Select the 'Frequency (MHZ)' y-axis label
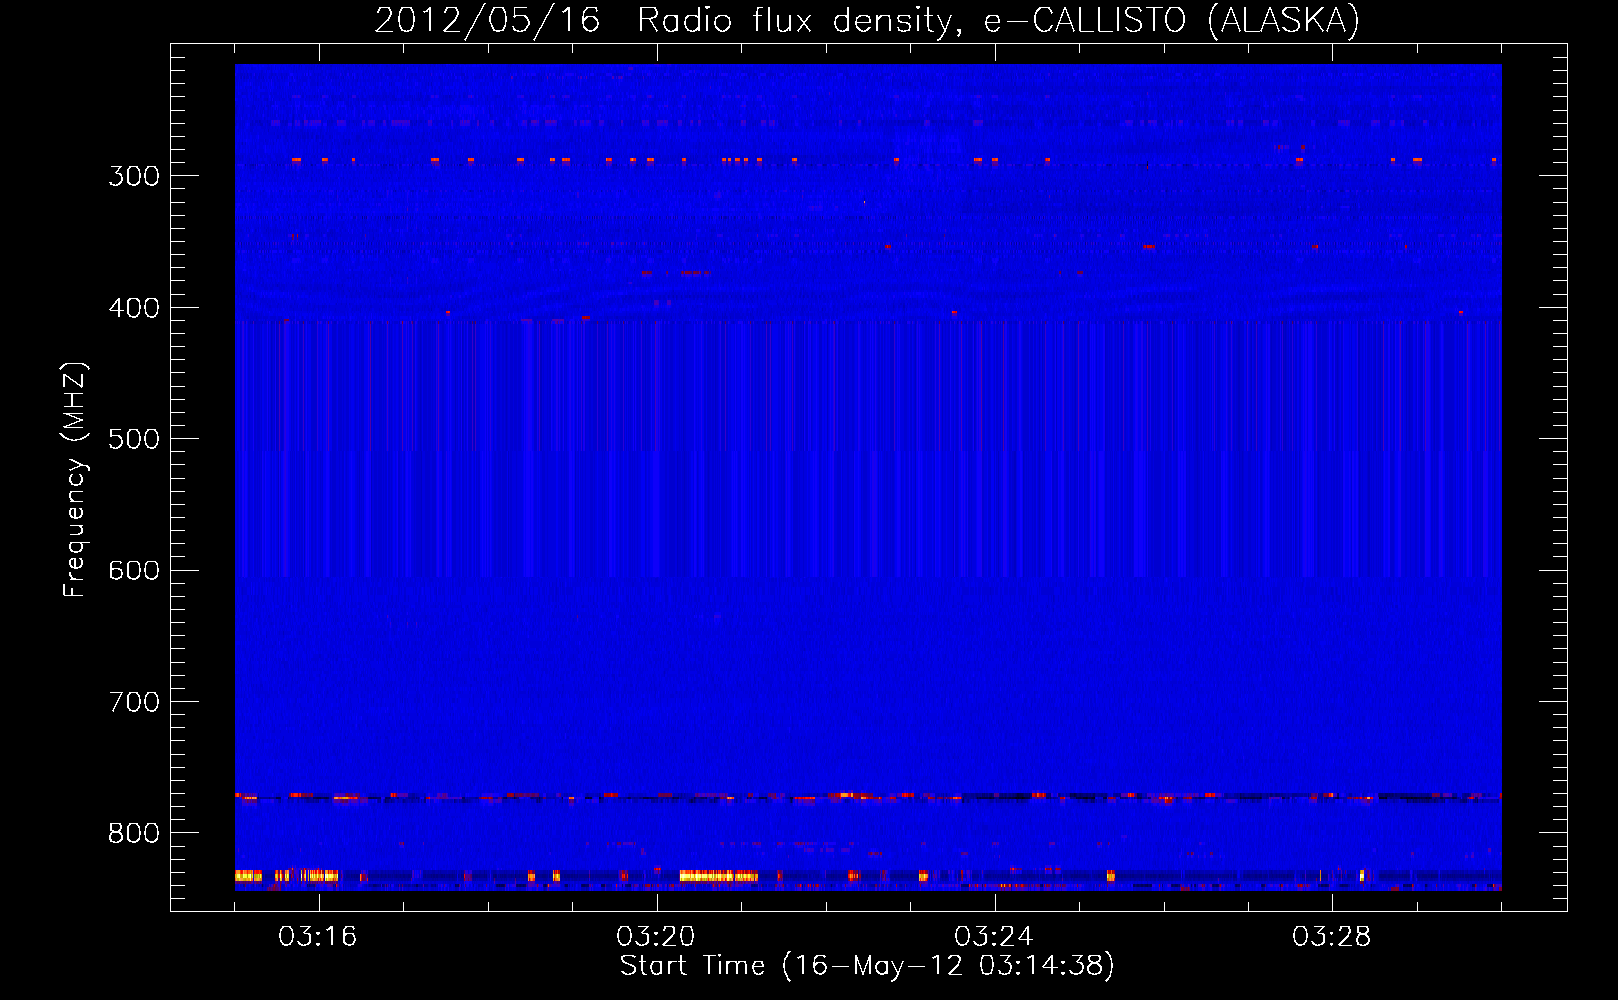This screenshot has height=1000, width=1618. point(75,480)
